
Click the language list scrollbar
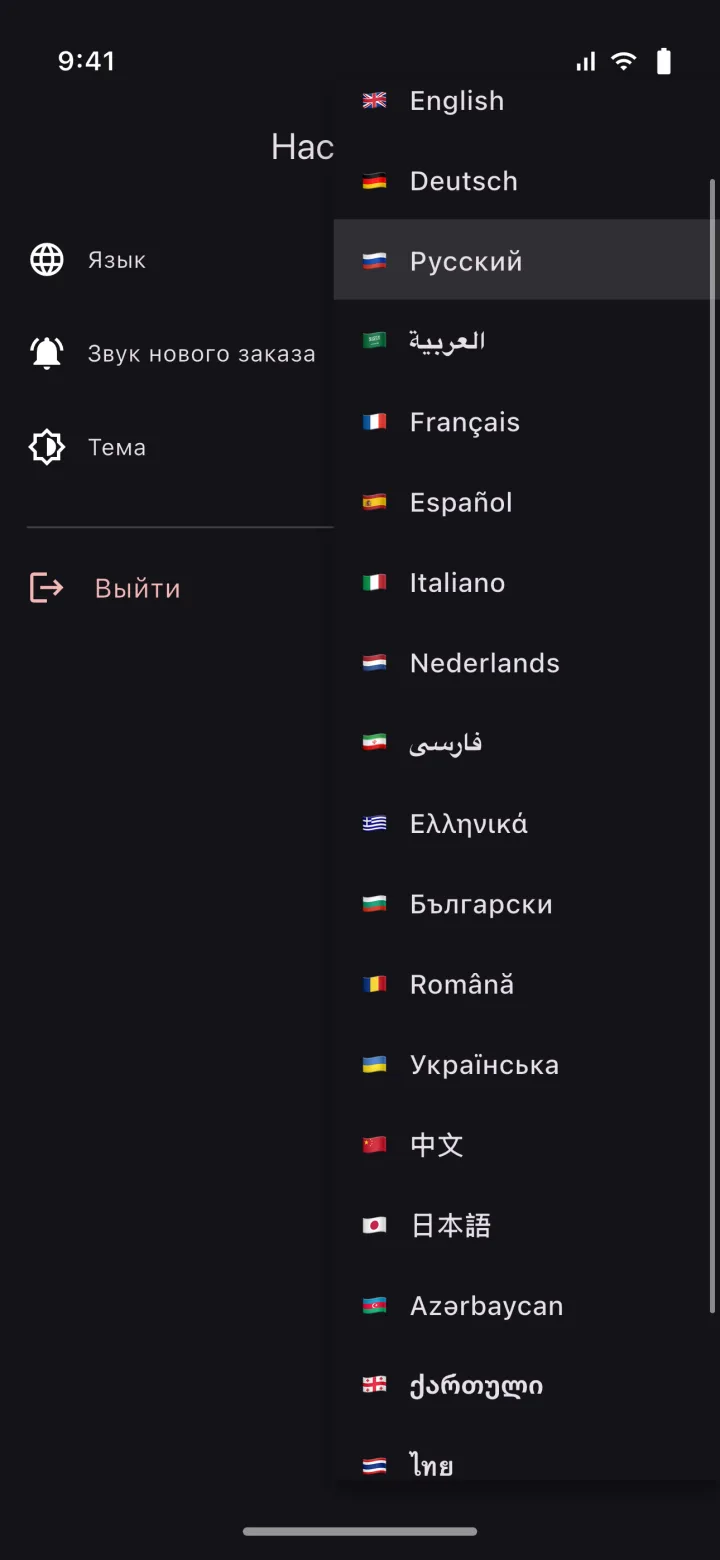(x=712, y=745)
